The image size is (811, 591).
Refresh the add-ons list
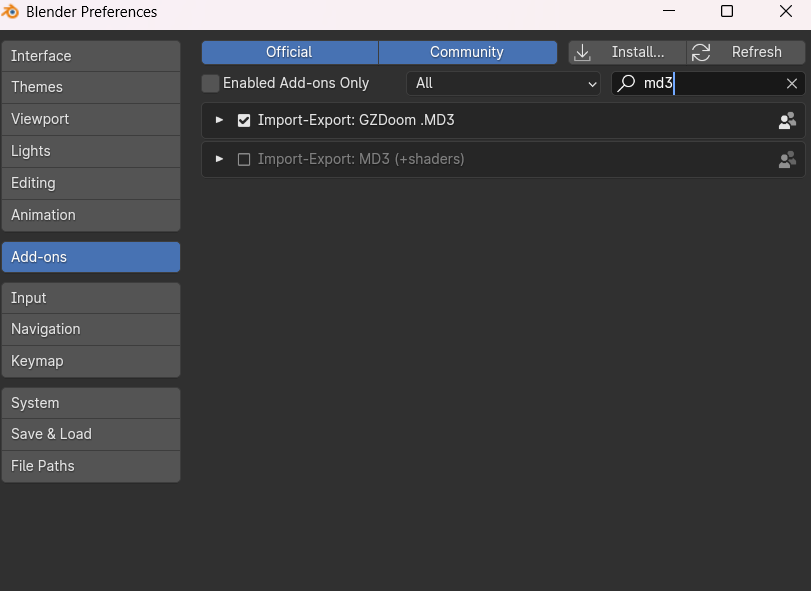[746, 52]
